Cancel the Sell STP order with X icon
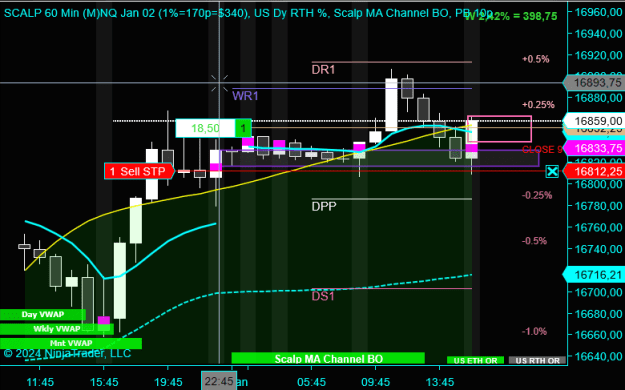This screenshot has width=625, height=390. point(552,172)
